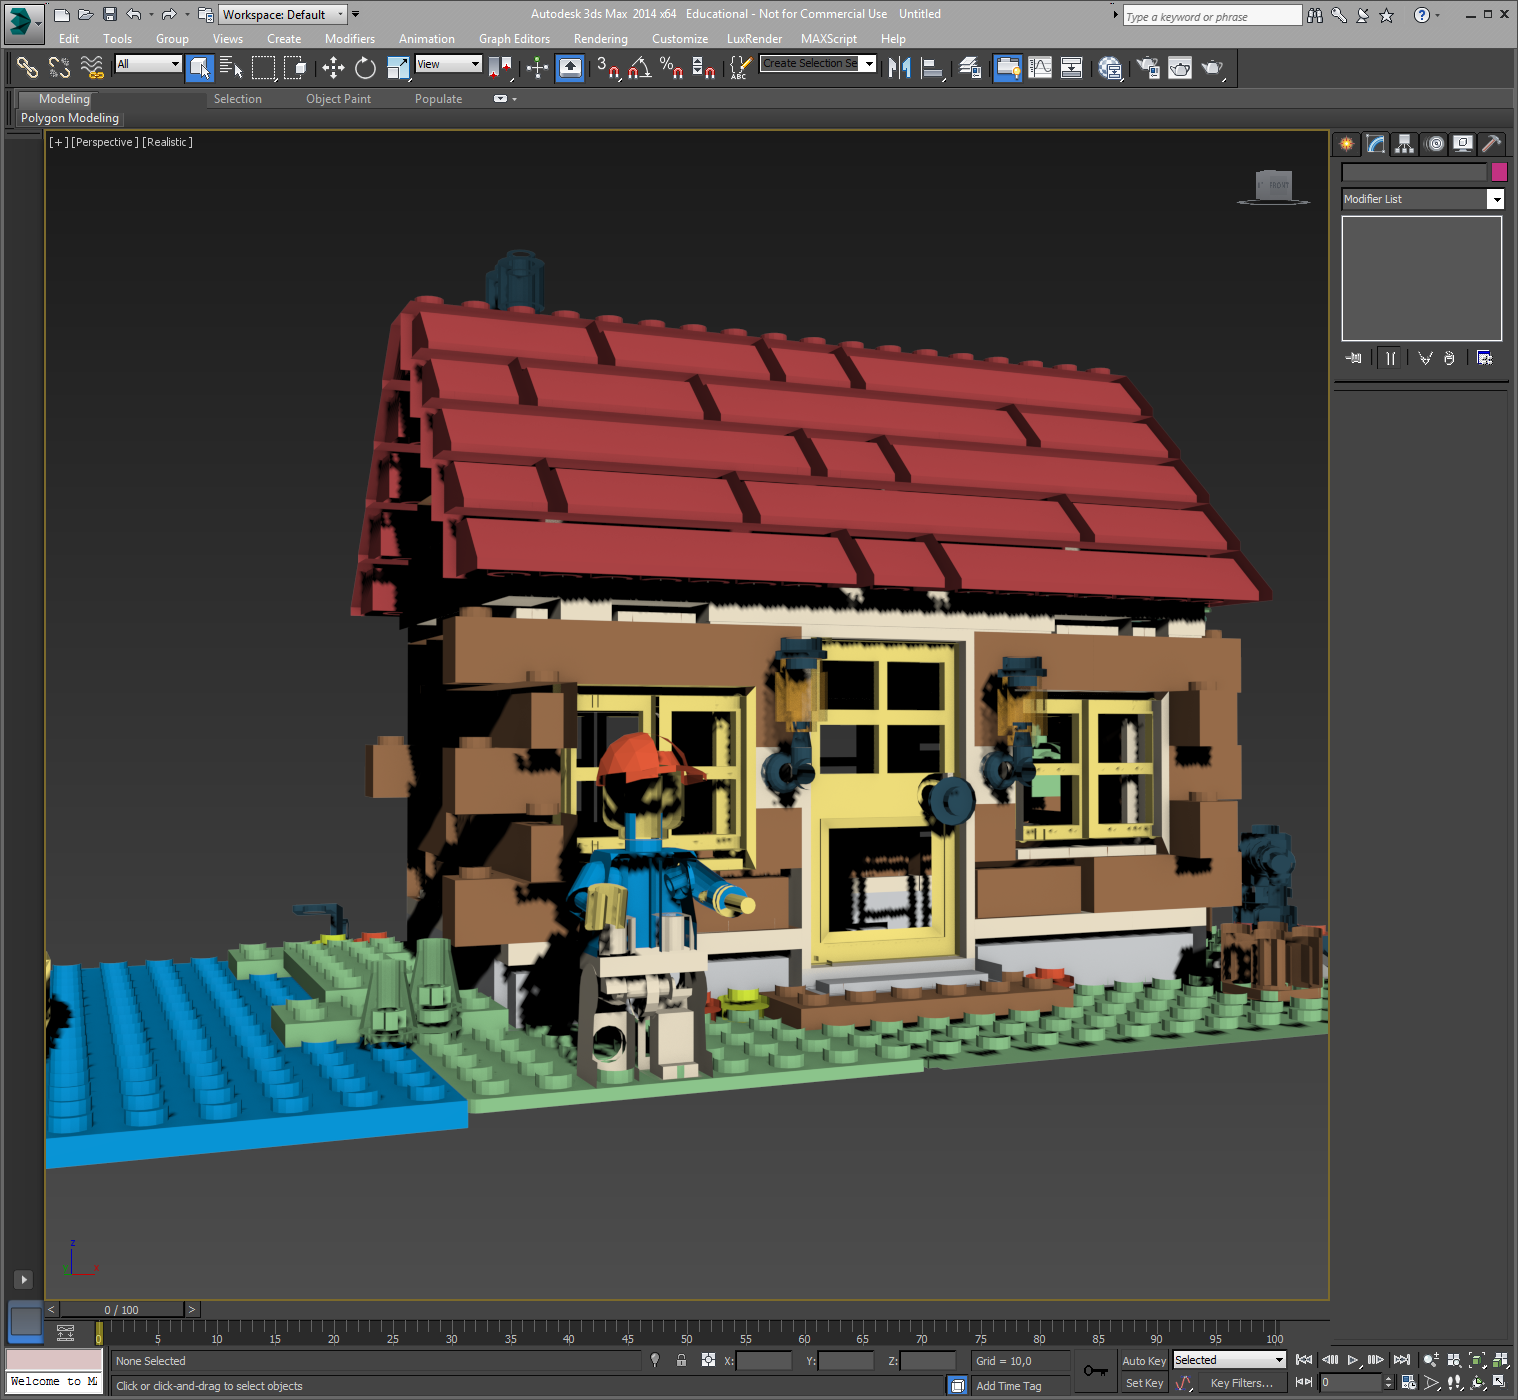The width and height of the screenshot is (1518, 1400).
Task: Open the Rendered Frame Window
Action: coord(1180,67)
